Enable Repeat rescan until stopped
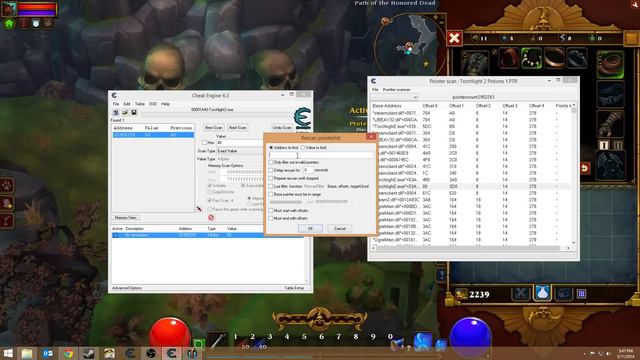This screenshot has height=360, width=640. [x=271, y=178]
